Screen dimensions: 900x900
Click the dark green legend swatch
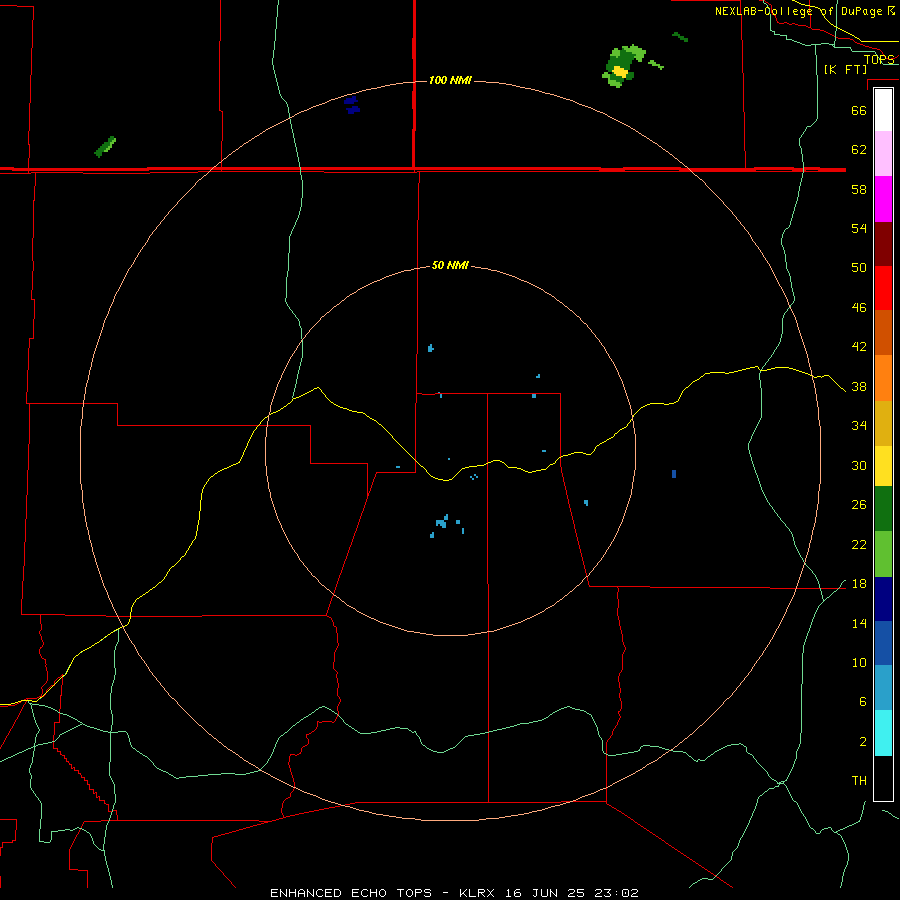click(883, 509)
